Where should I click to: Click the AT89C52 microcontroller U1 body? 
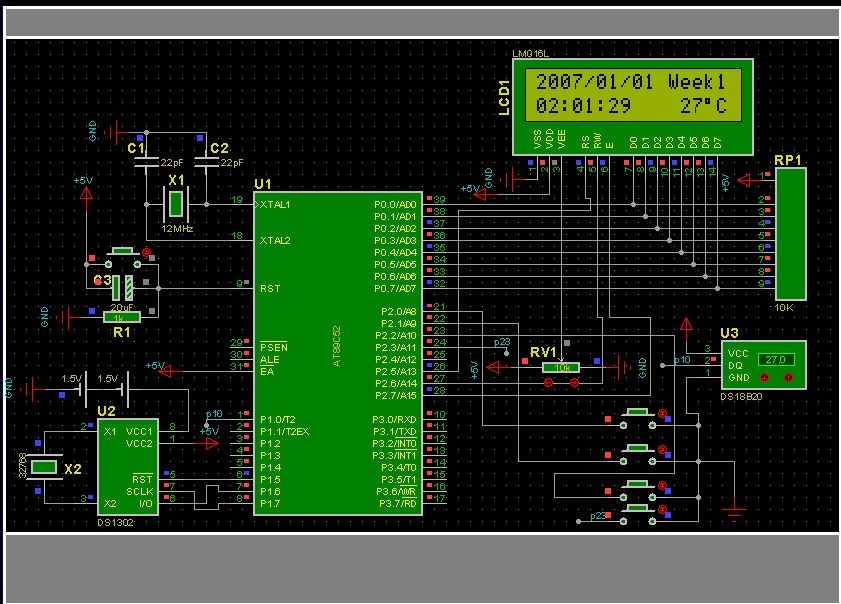tap(337, 350)
